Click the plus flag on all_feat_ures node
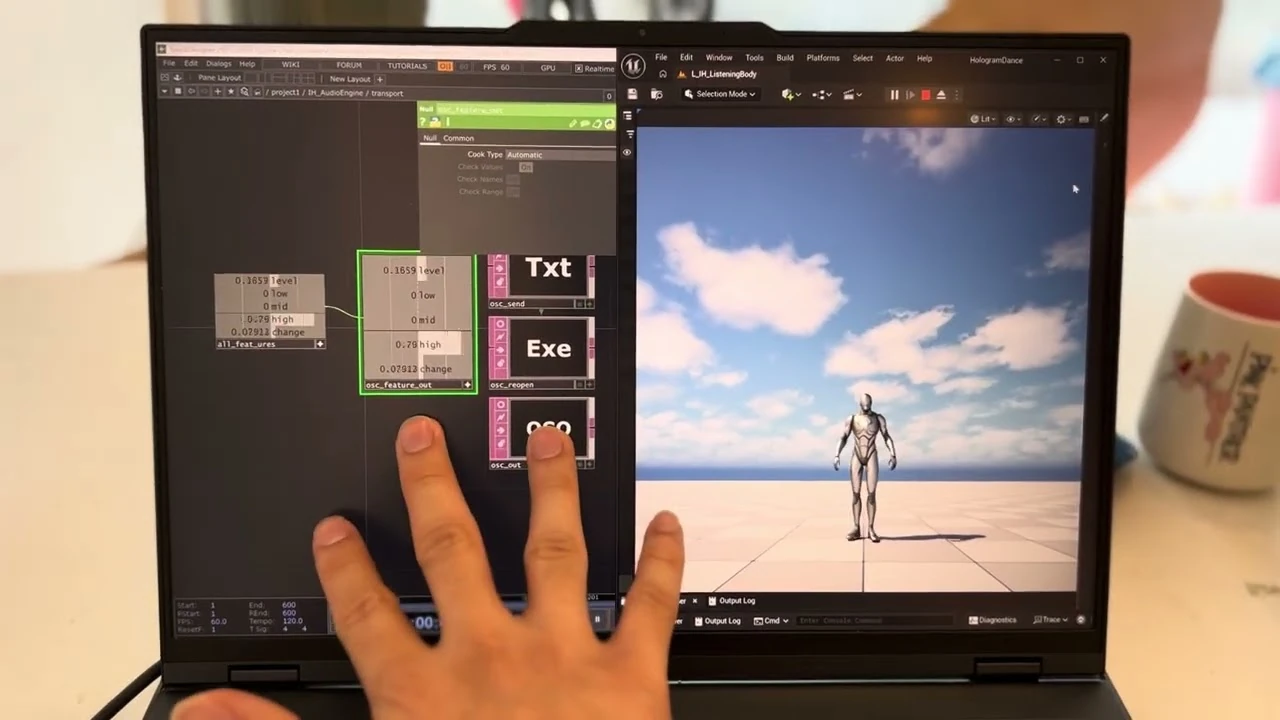 click(320, 344)
